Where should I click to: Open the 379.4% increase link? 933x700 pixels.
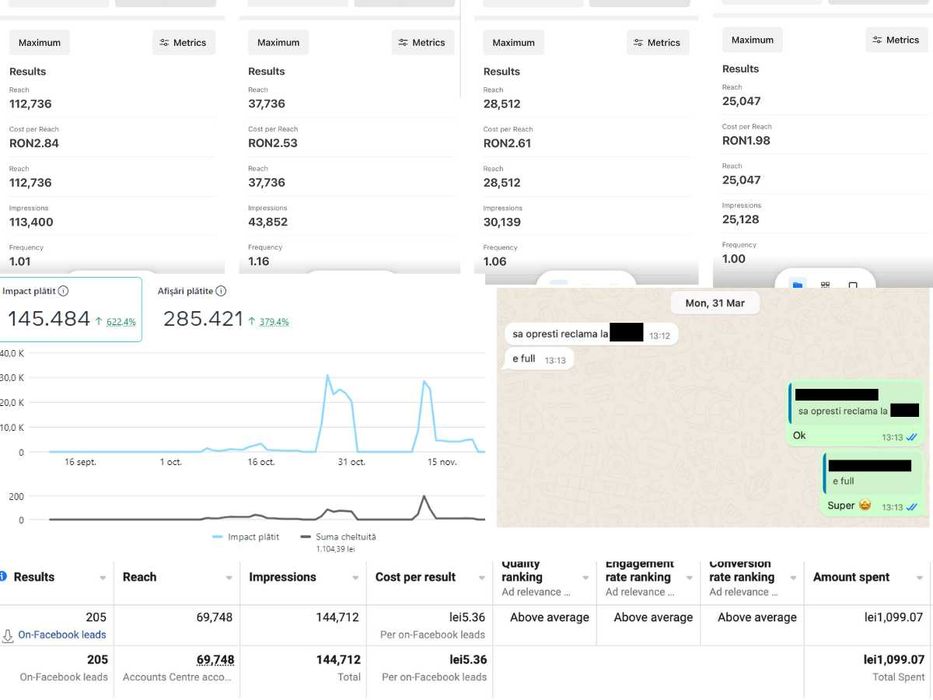point(274,322)
